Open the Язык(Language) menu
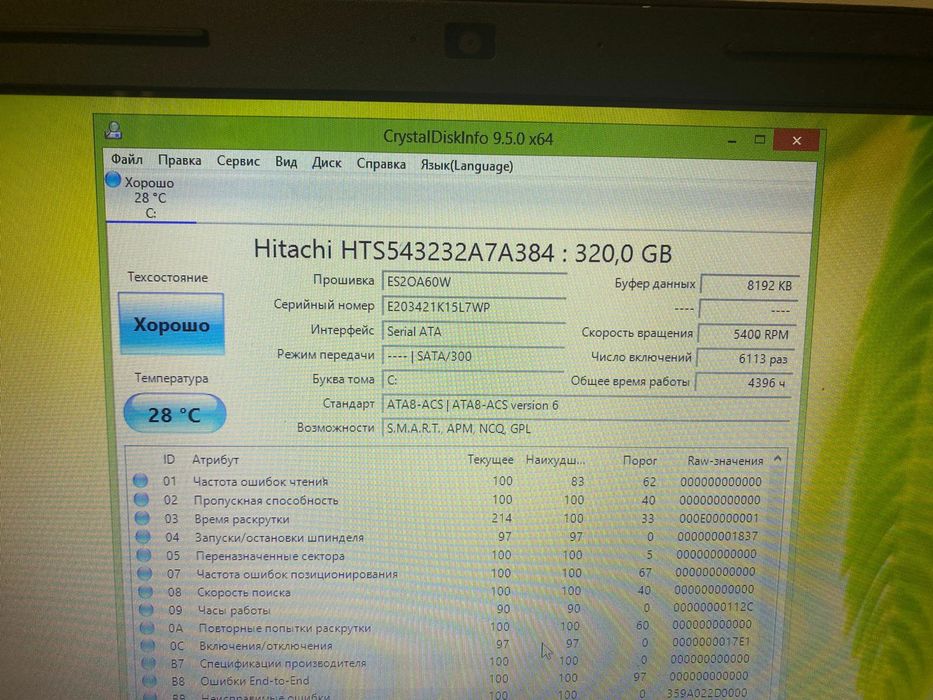The height and width of the screenshot is (700, 933). click(466, 165)
